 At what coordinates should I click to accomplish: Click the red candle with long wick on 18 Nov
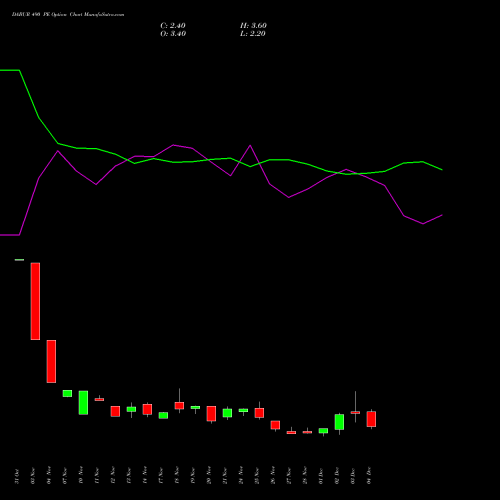click(x=179, y=406)
